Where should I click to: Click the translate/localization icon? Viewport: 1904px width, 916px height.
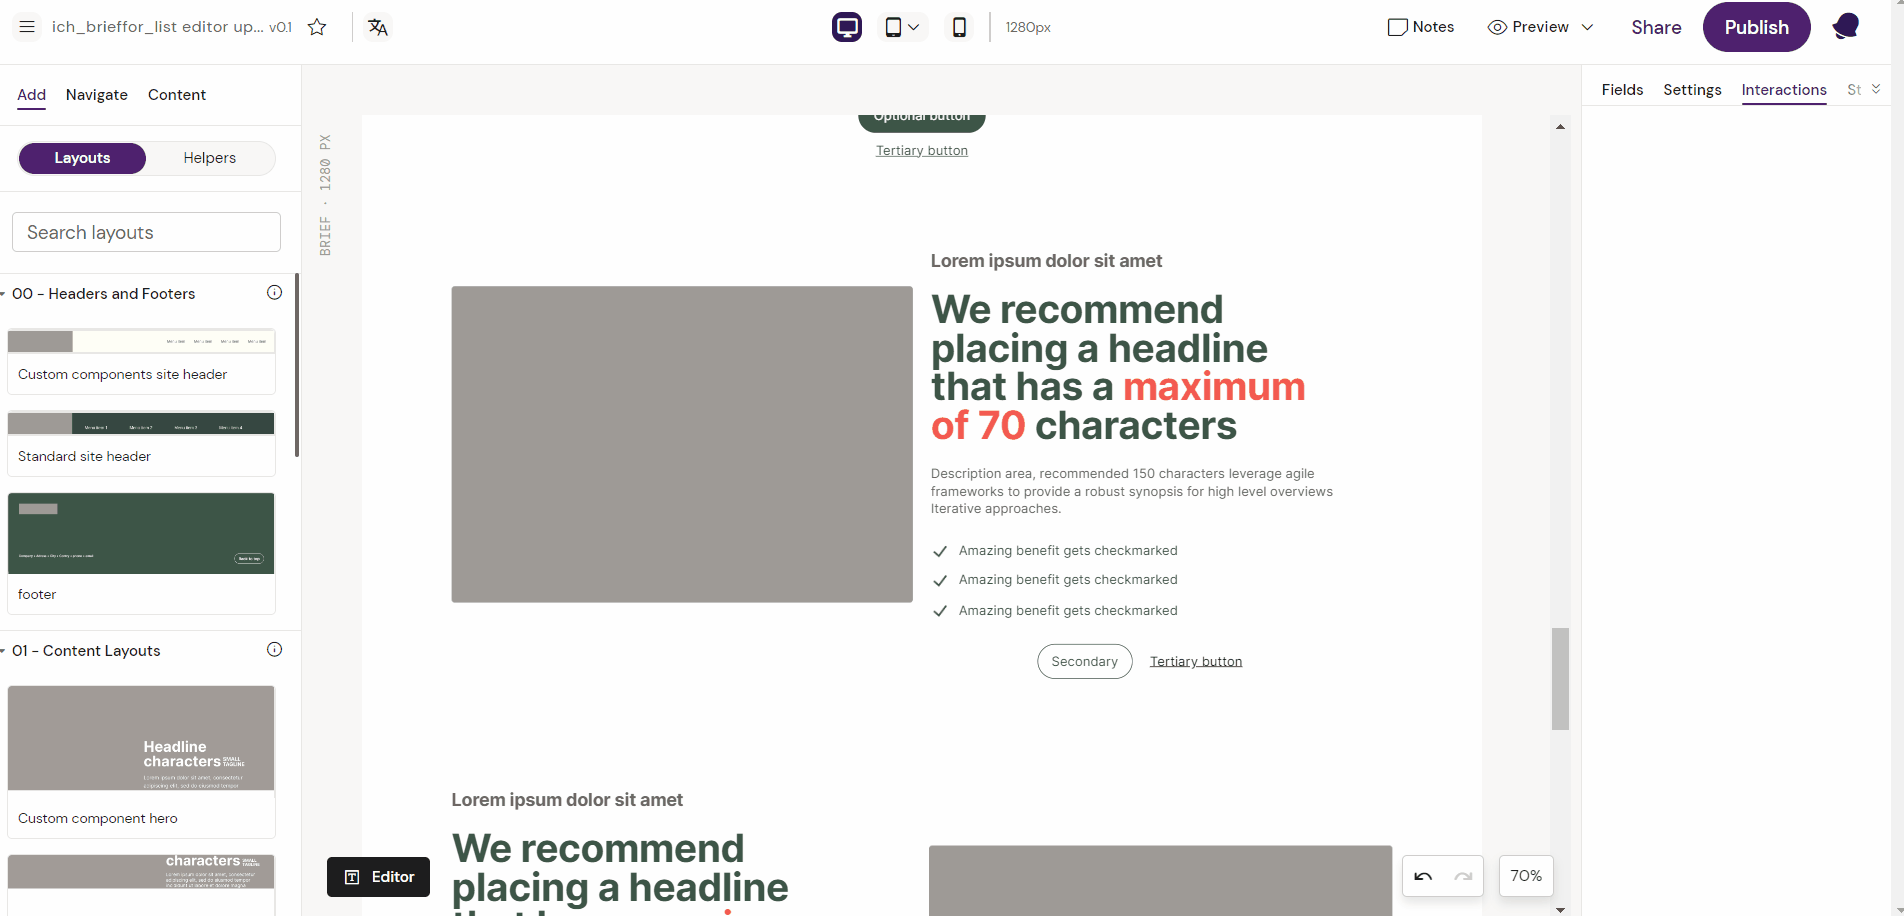[x=378, y=27]
